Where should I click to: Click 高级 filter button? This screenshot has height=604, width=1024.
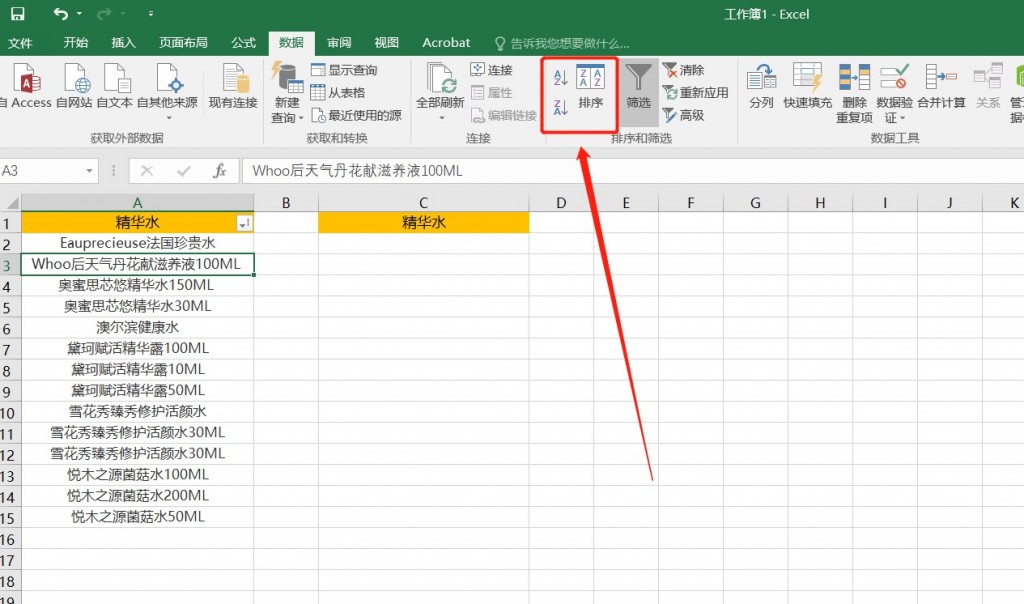pyautogui.click(x=683, y=116)
